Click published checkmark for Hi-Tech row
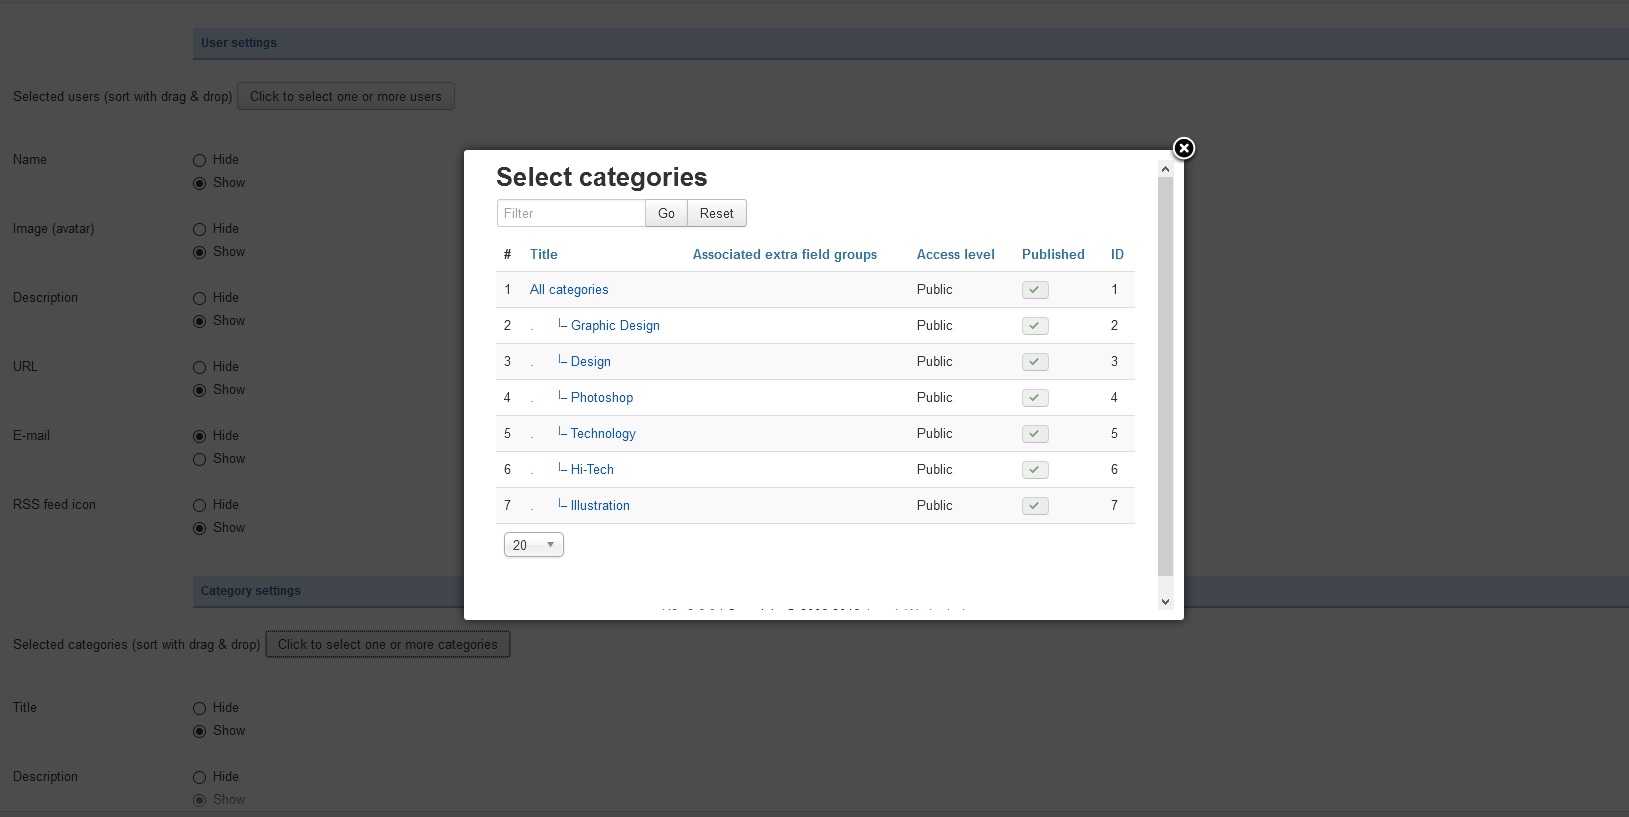The image size is (1629, 817). click(x=1035, y=470)
